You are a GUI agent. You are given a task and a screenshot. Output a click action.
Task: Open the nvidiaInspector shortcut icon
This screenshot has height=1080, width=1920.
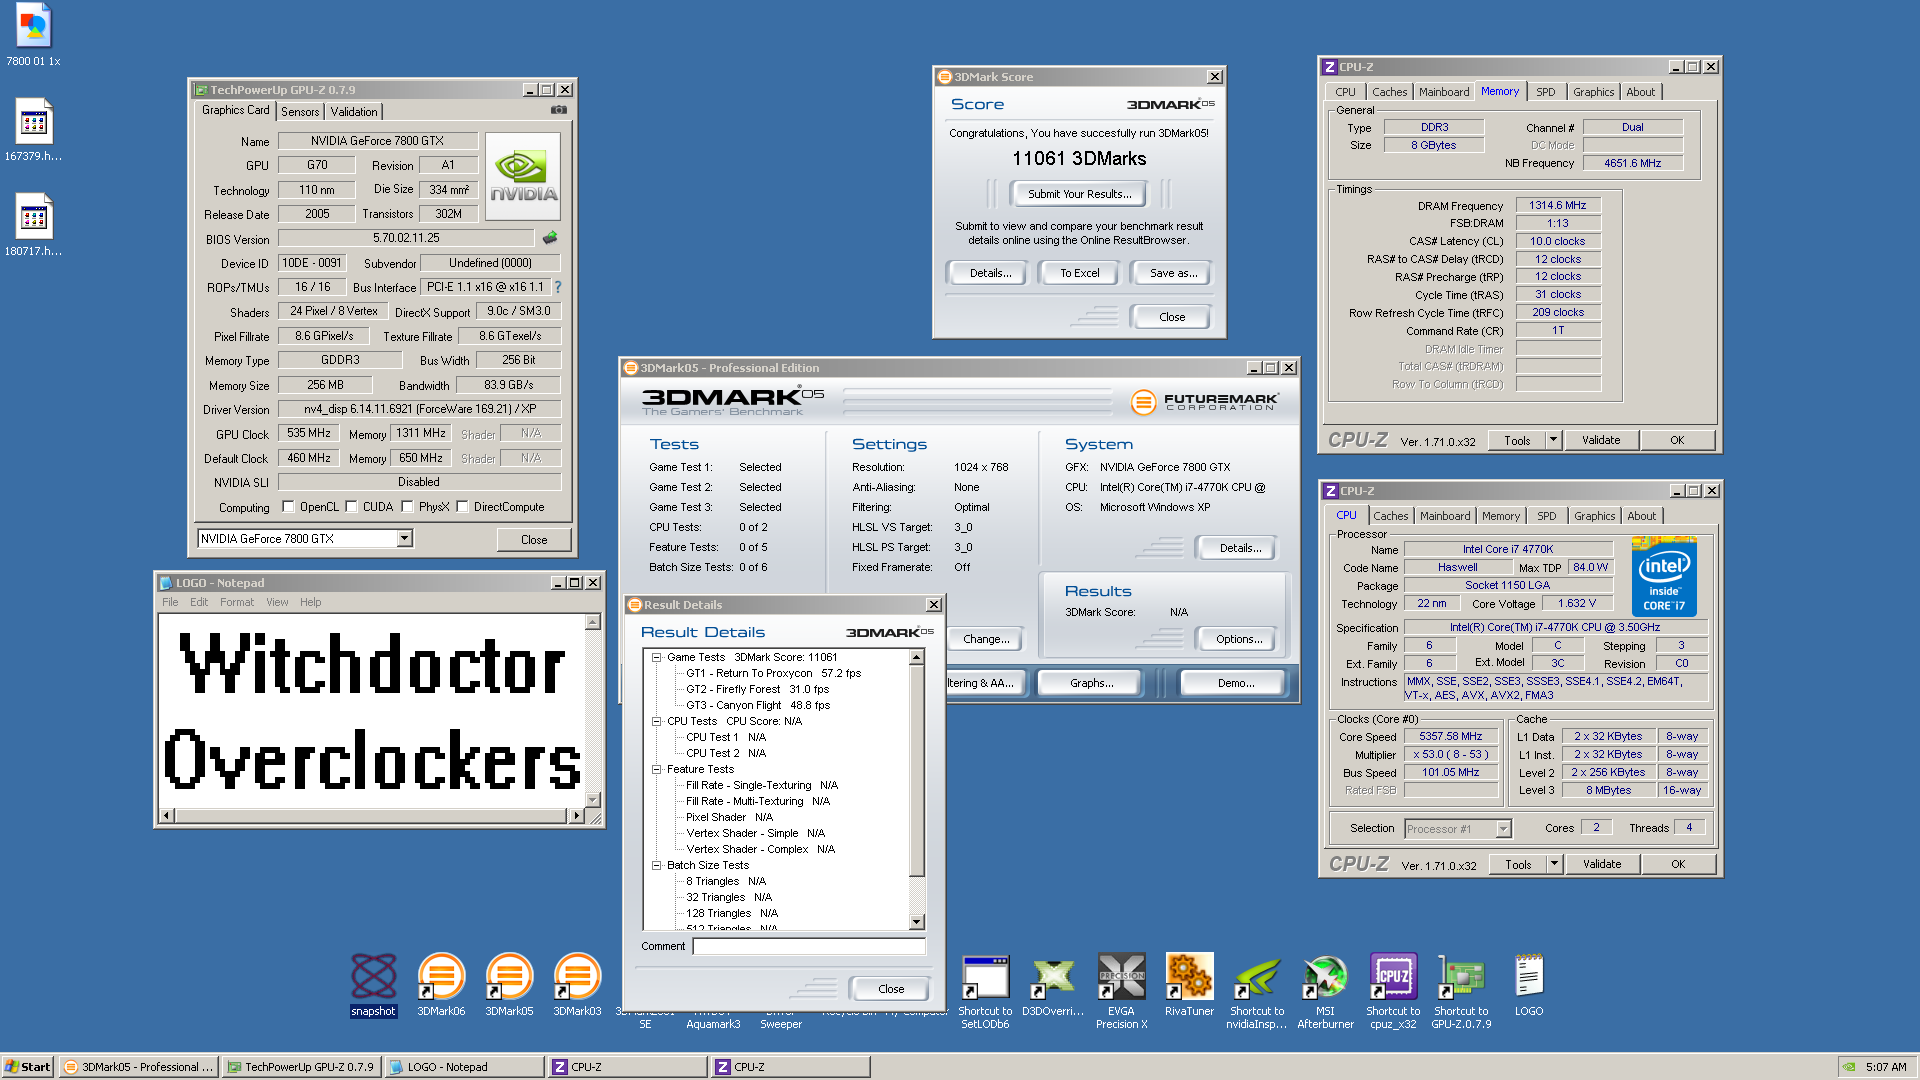(1257, 991)
